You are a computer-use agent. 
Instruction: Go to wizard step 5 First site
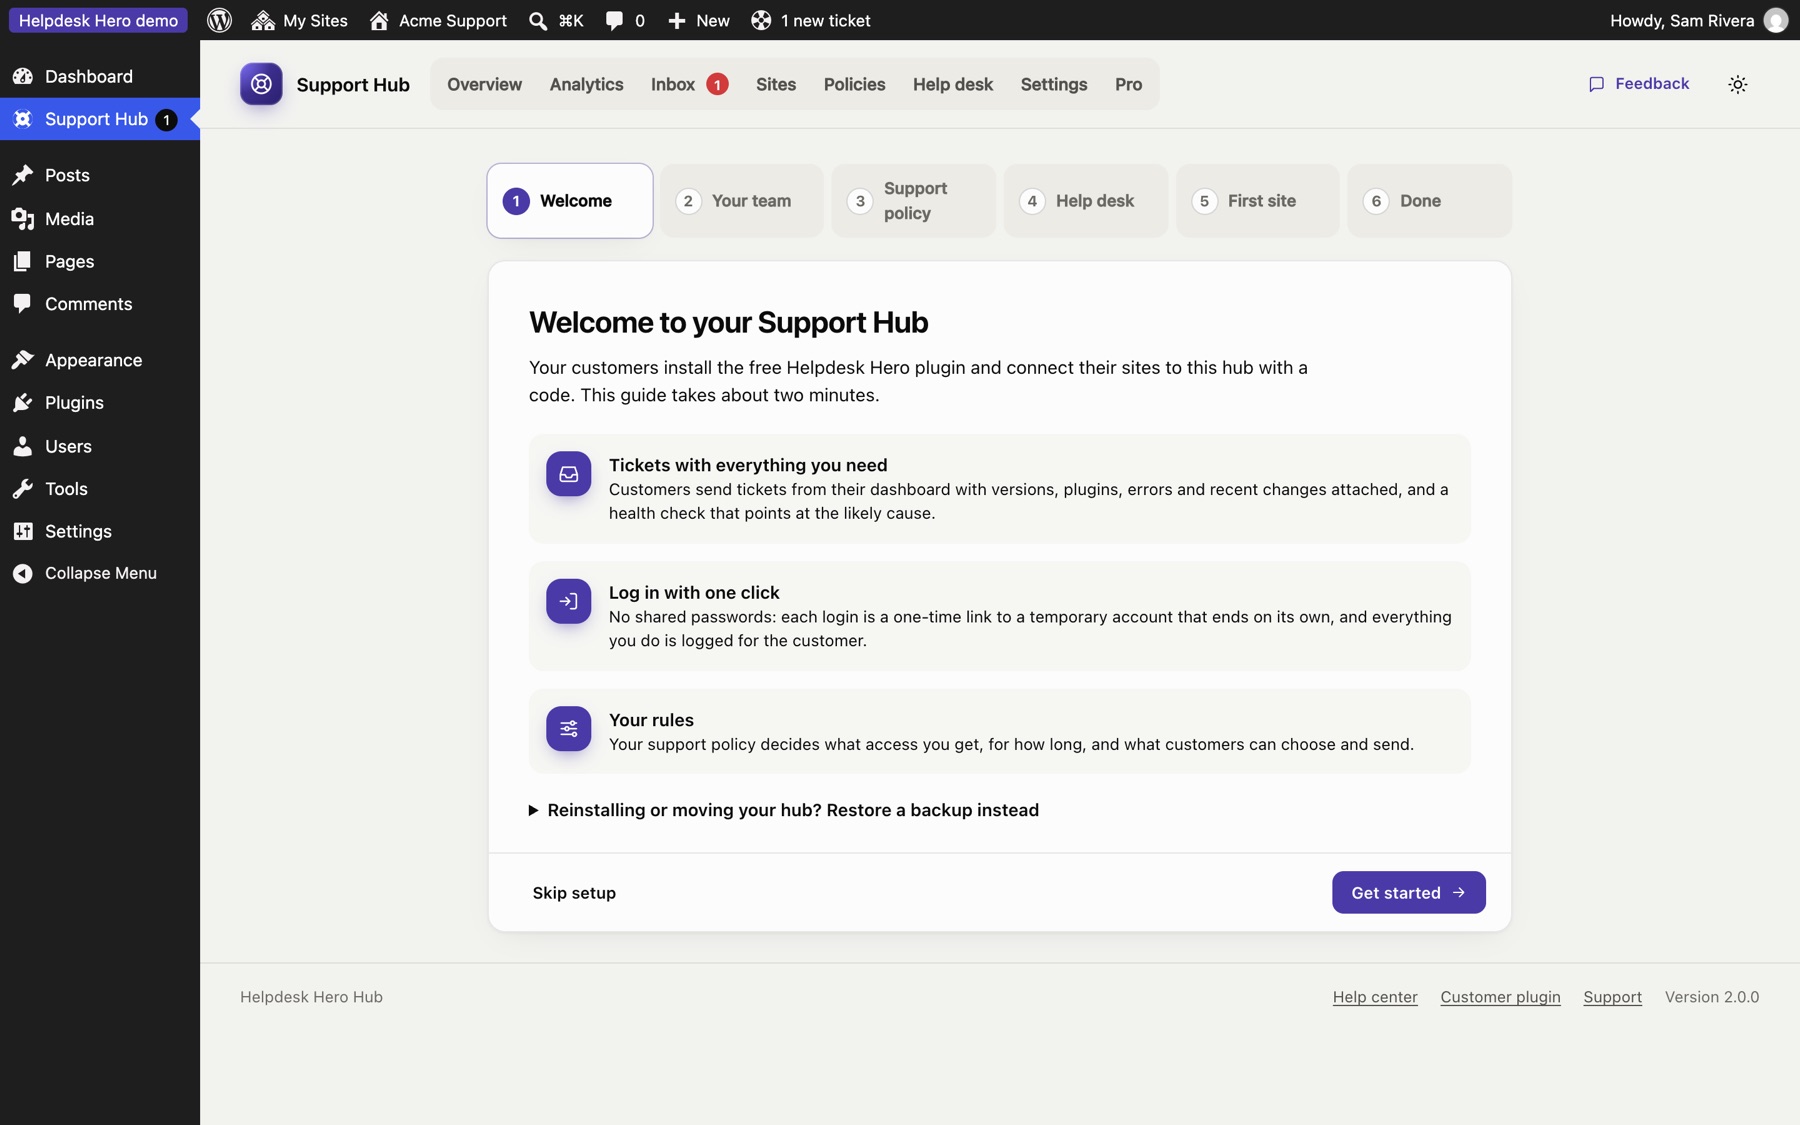[x=1258, y=201]
